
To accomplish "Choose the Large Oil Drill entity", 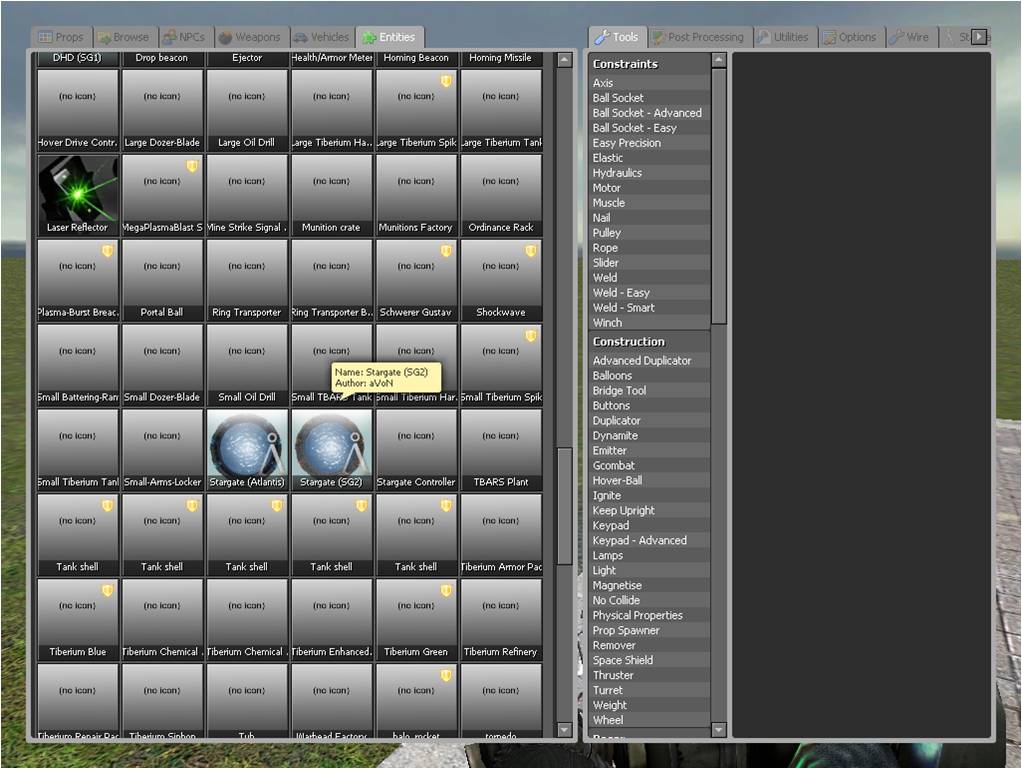I will point(247,110).
